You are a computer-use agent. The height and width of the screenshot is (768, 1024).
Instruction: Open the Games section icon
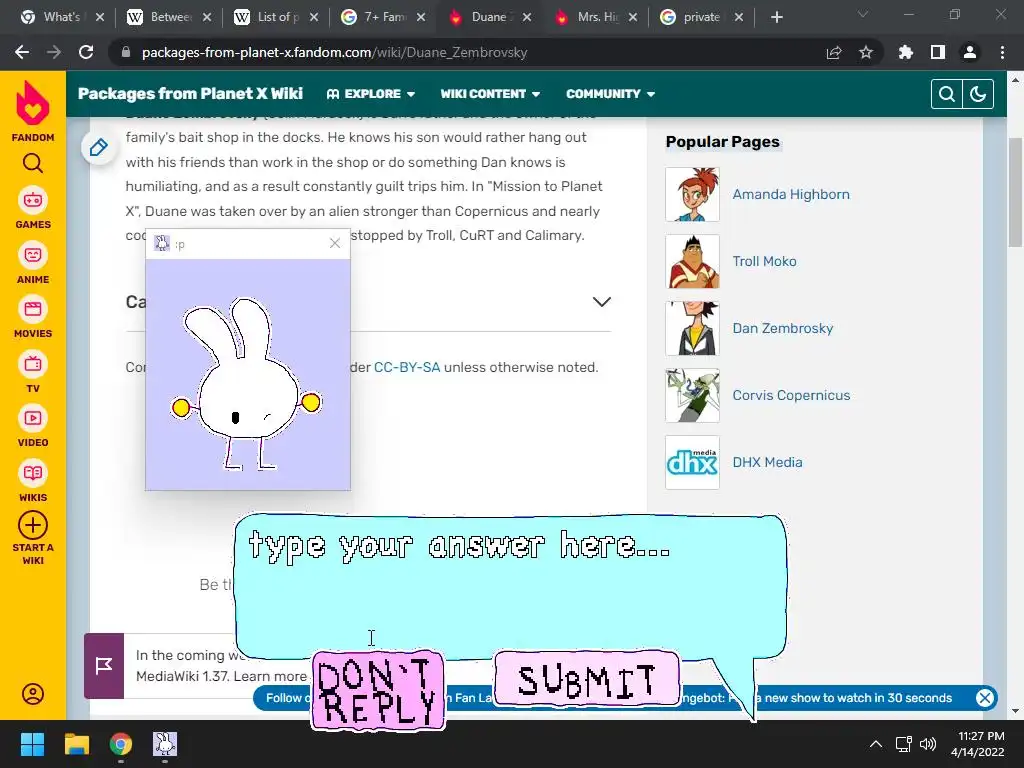33,200
